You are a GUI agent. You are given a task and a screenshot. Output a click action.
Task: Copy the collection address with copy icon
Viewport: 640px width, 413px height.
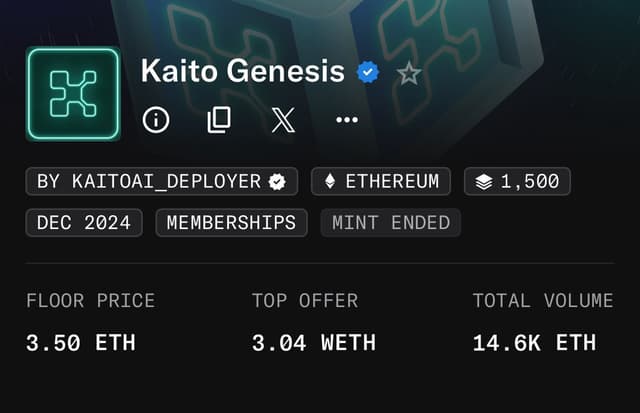click(x=219, y=120)
